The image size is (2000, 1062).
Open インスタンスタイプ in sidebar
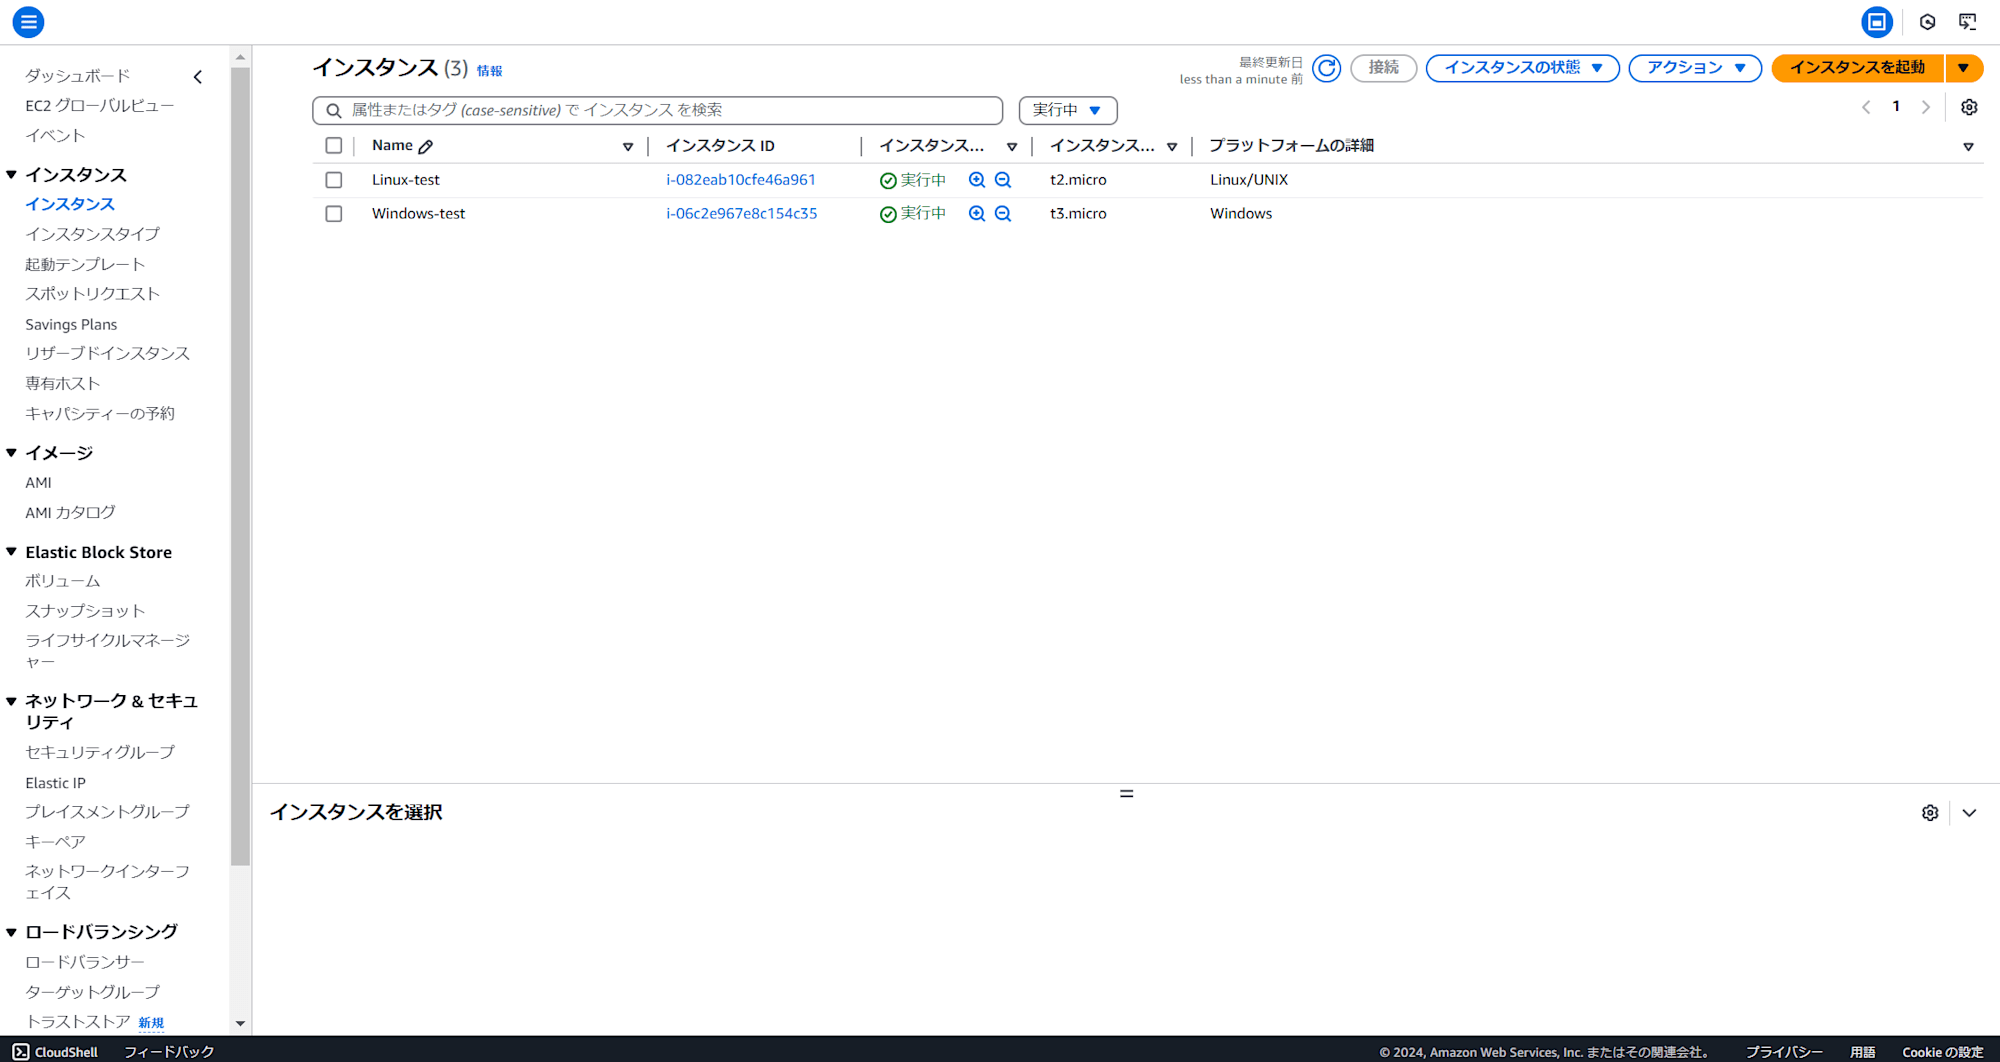(92, 234)
